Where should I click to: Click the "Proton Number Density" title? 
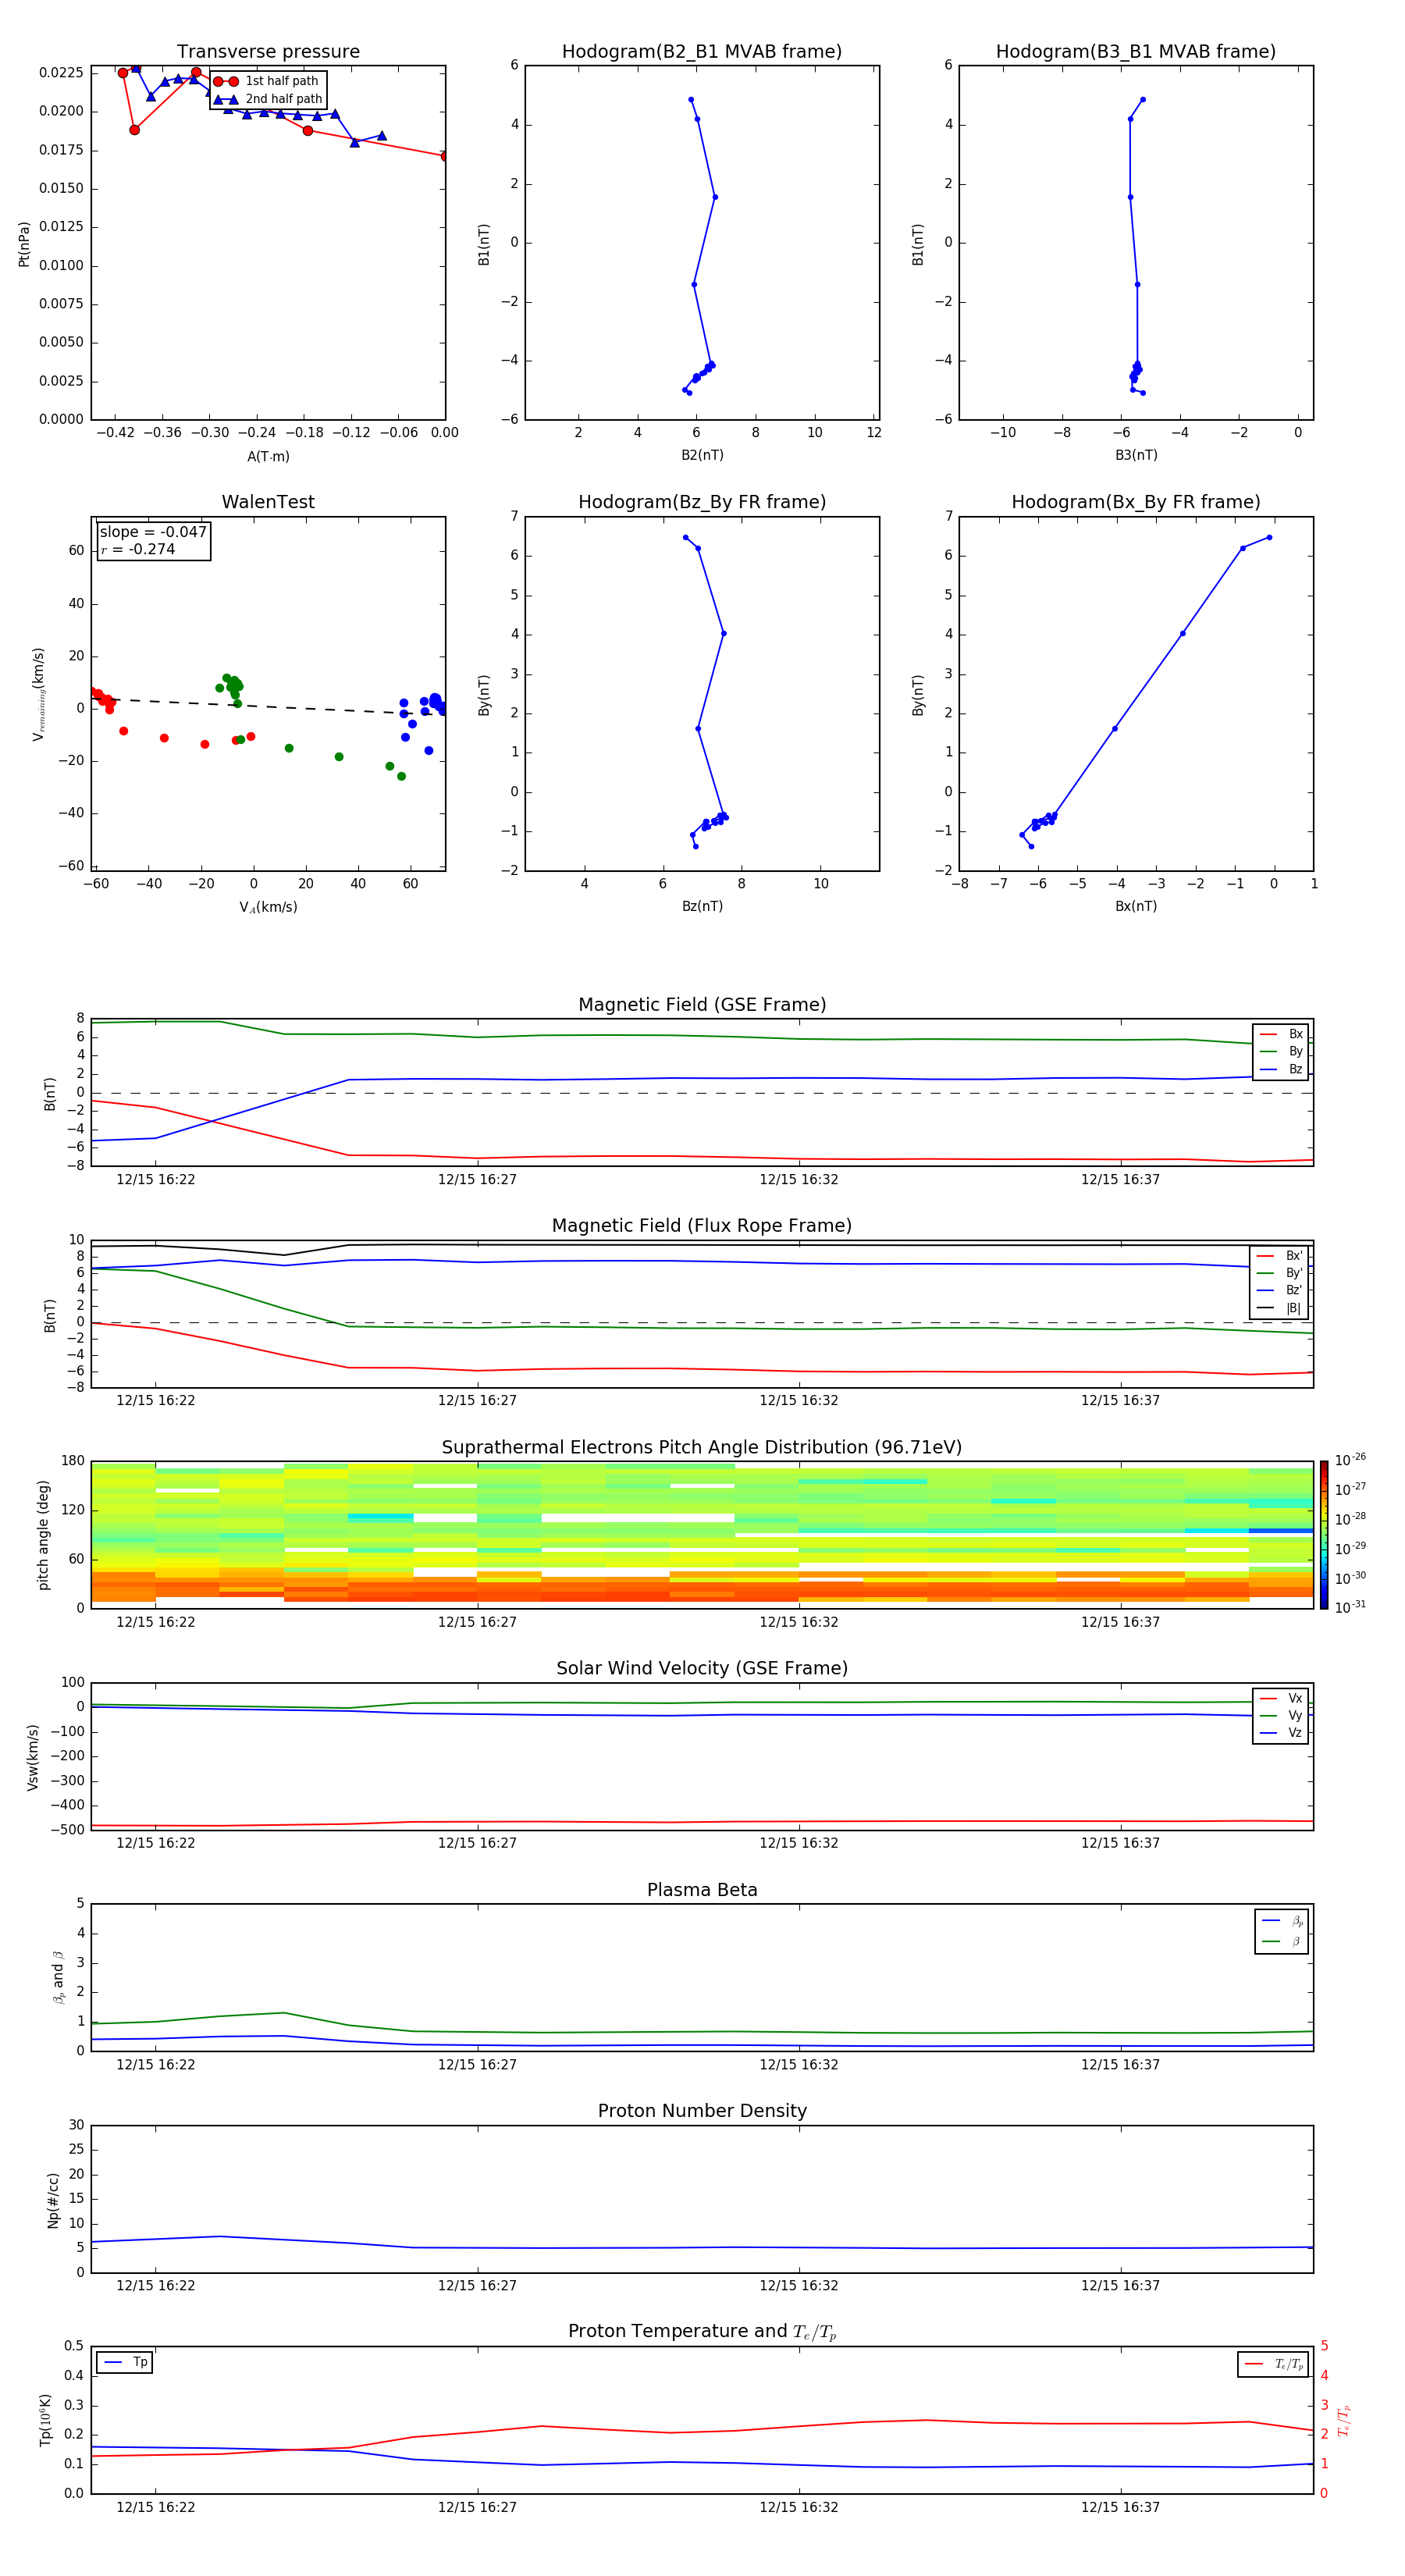click(x=702, y=2111)
